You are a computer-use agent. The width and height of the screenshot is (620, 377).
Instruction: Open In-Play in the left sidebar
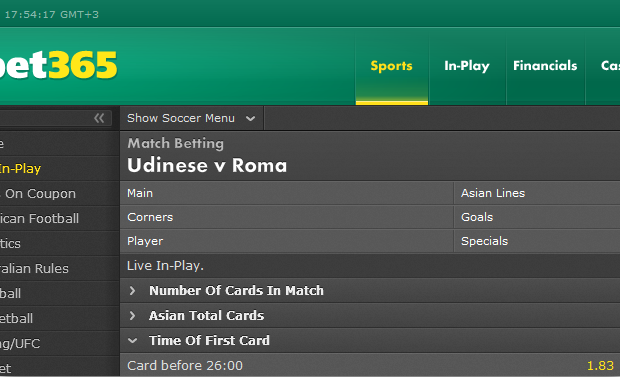click(20, 169)
